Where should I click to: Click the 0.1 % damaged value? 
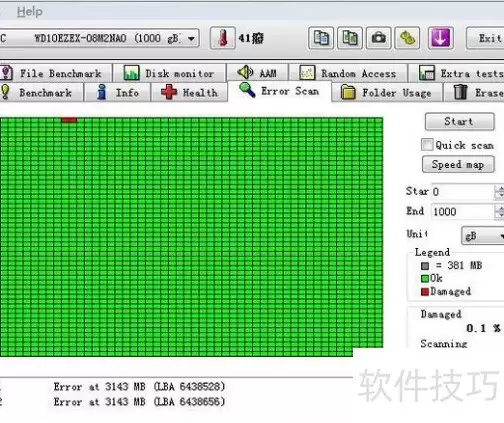[x=483, y=328]
